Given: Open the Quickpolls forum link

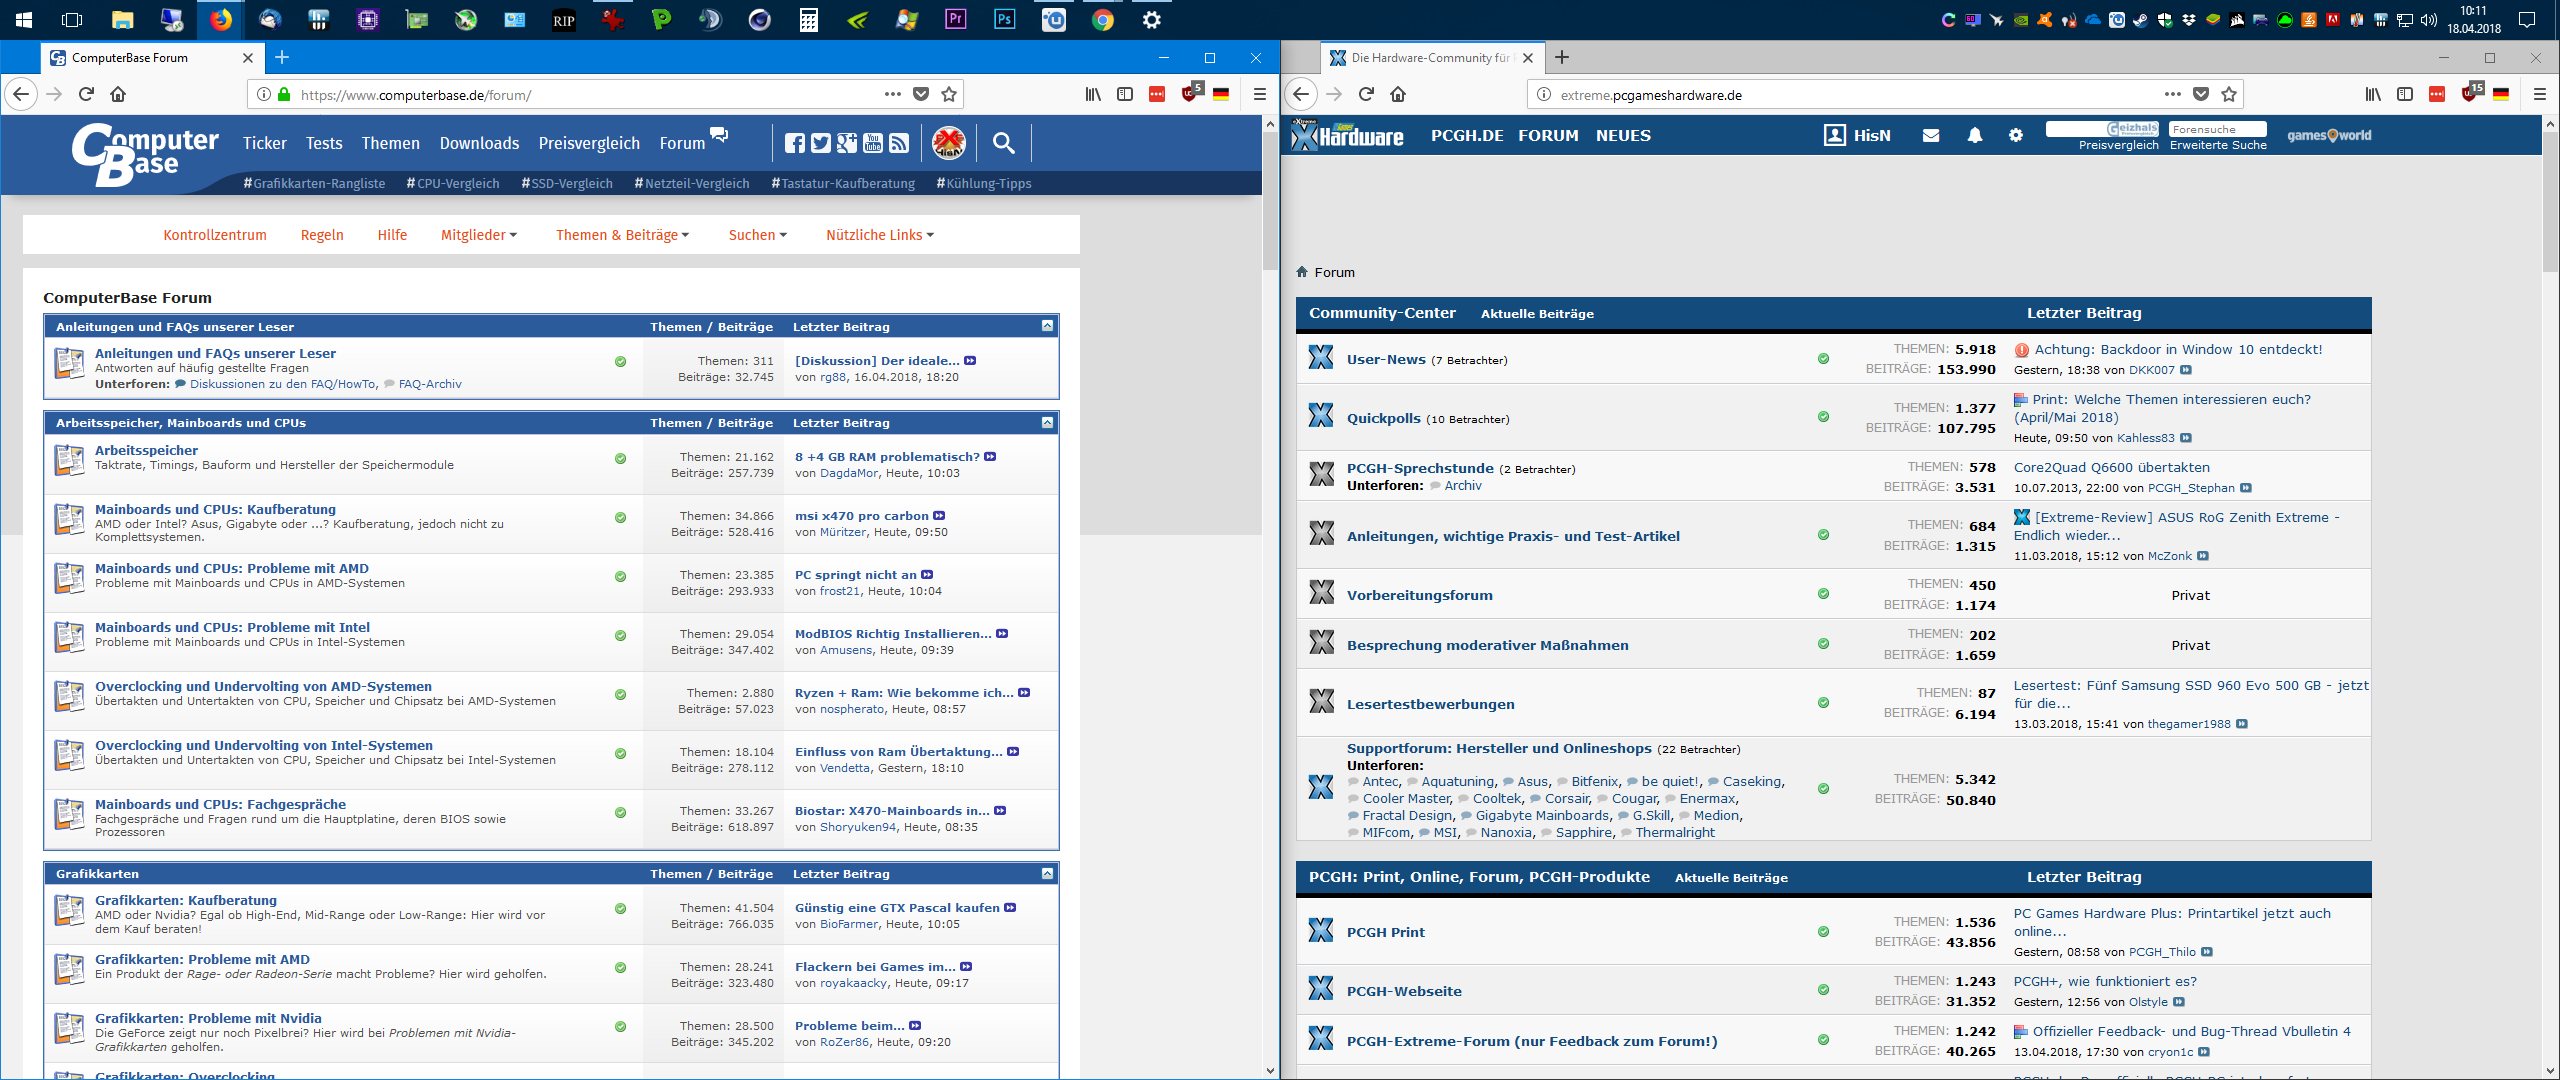Looking at the screenshot, I should coord(1383,418).
